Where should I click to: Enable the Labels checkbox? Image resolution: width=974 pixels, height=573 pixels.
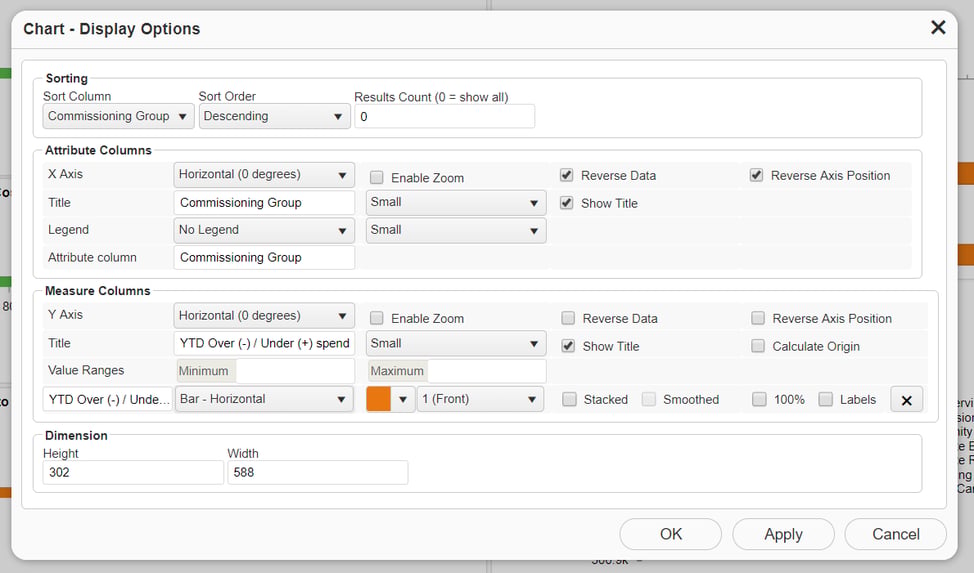826,400
